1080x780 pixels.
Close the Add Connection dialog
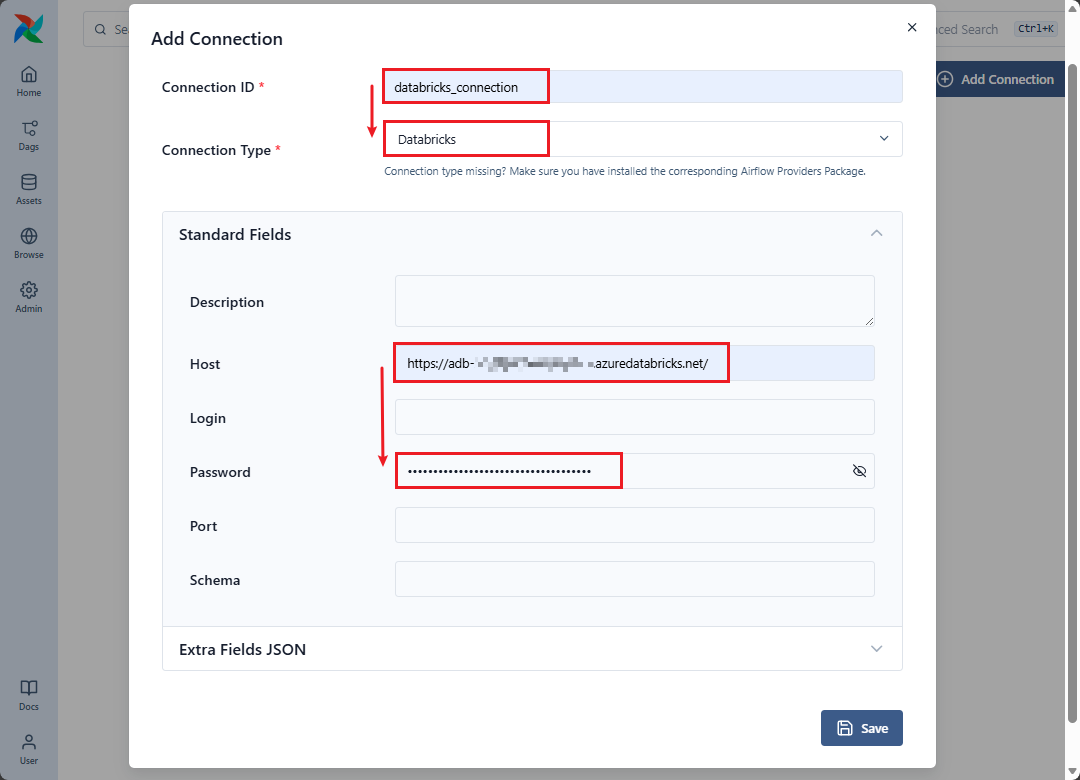pos(912,28)
